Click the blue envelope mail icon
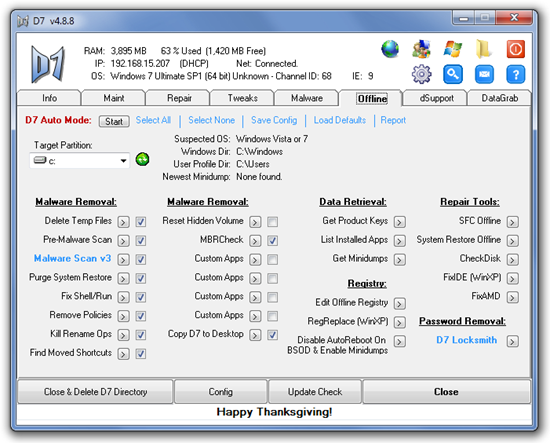Viewport: 550px width, 443px height. tap(484, 74)
